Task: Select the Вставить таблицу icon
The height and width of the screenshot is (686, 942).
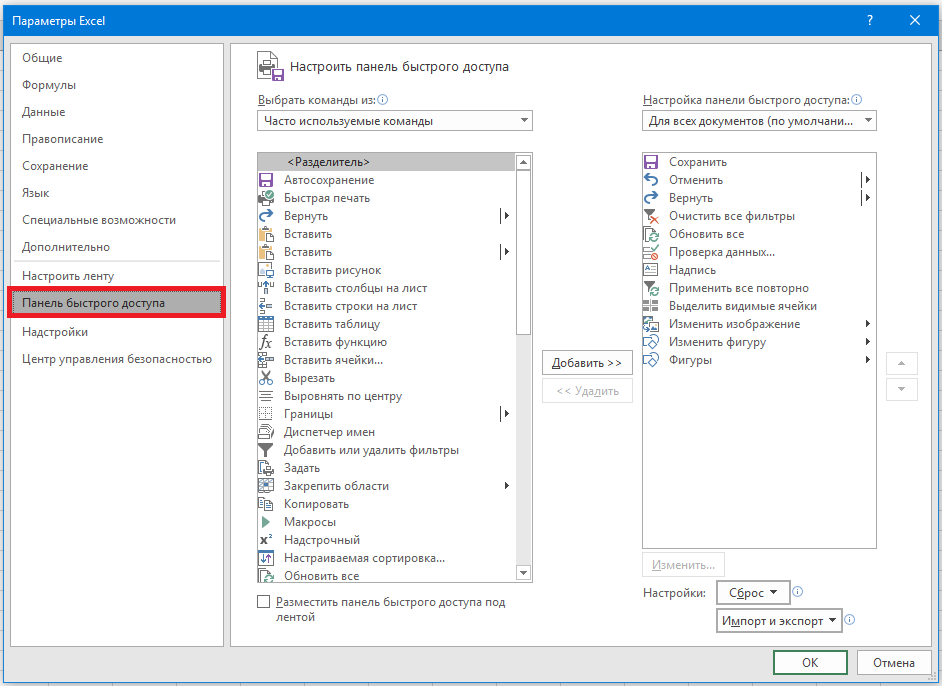Action: pyautogui.click(x=266, y=324)
